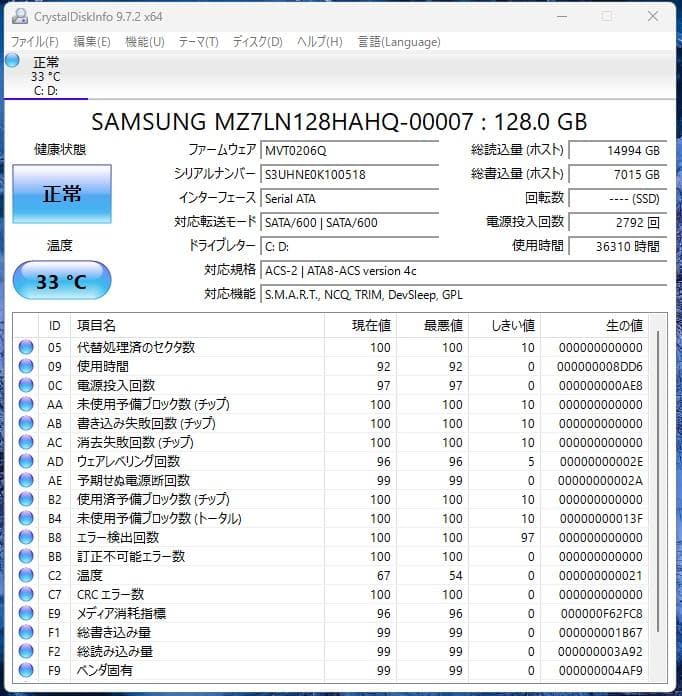The height and width of the screenshot is (696, 682).
Task: Click the features field S.M.A.R.T., NCQ, TRIM
Action: pyautogui.click(x=464, y=294)
